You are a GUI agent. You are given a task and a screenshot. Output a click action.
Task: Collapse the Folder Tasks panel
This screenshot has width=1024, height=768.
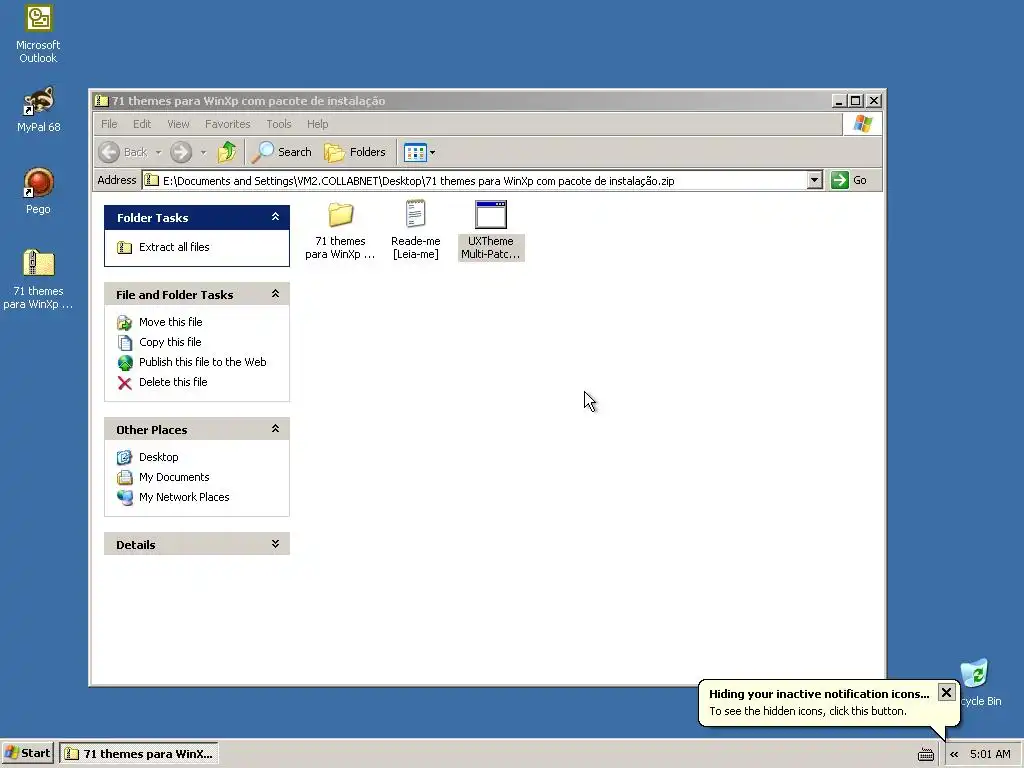coord(276,217)
